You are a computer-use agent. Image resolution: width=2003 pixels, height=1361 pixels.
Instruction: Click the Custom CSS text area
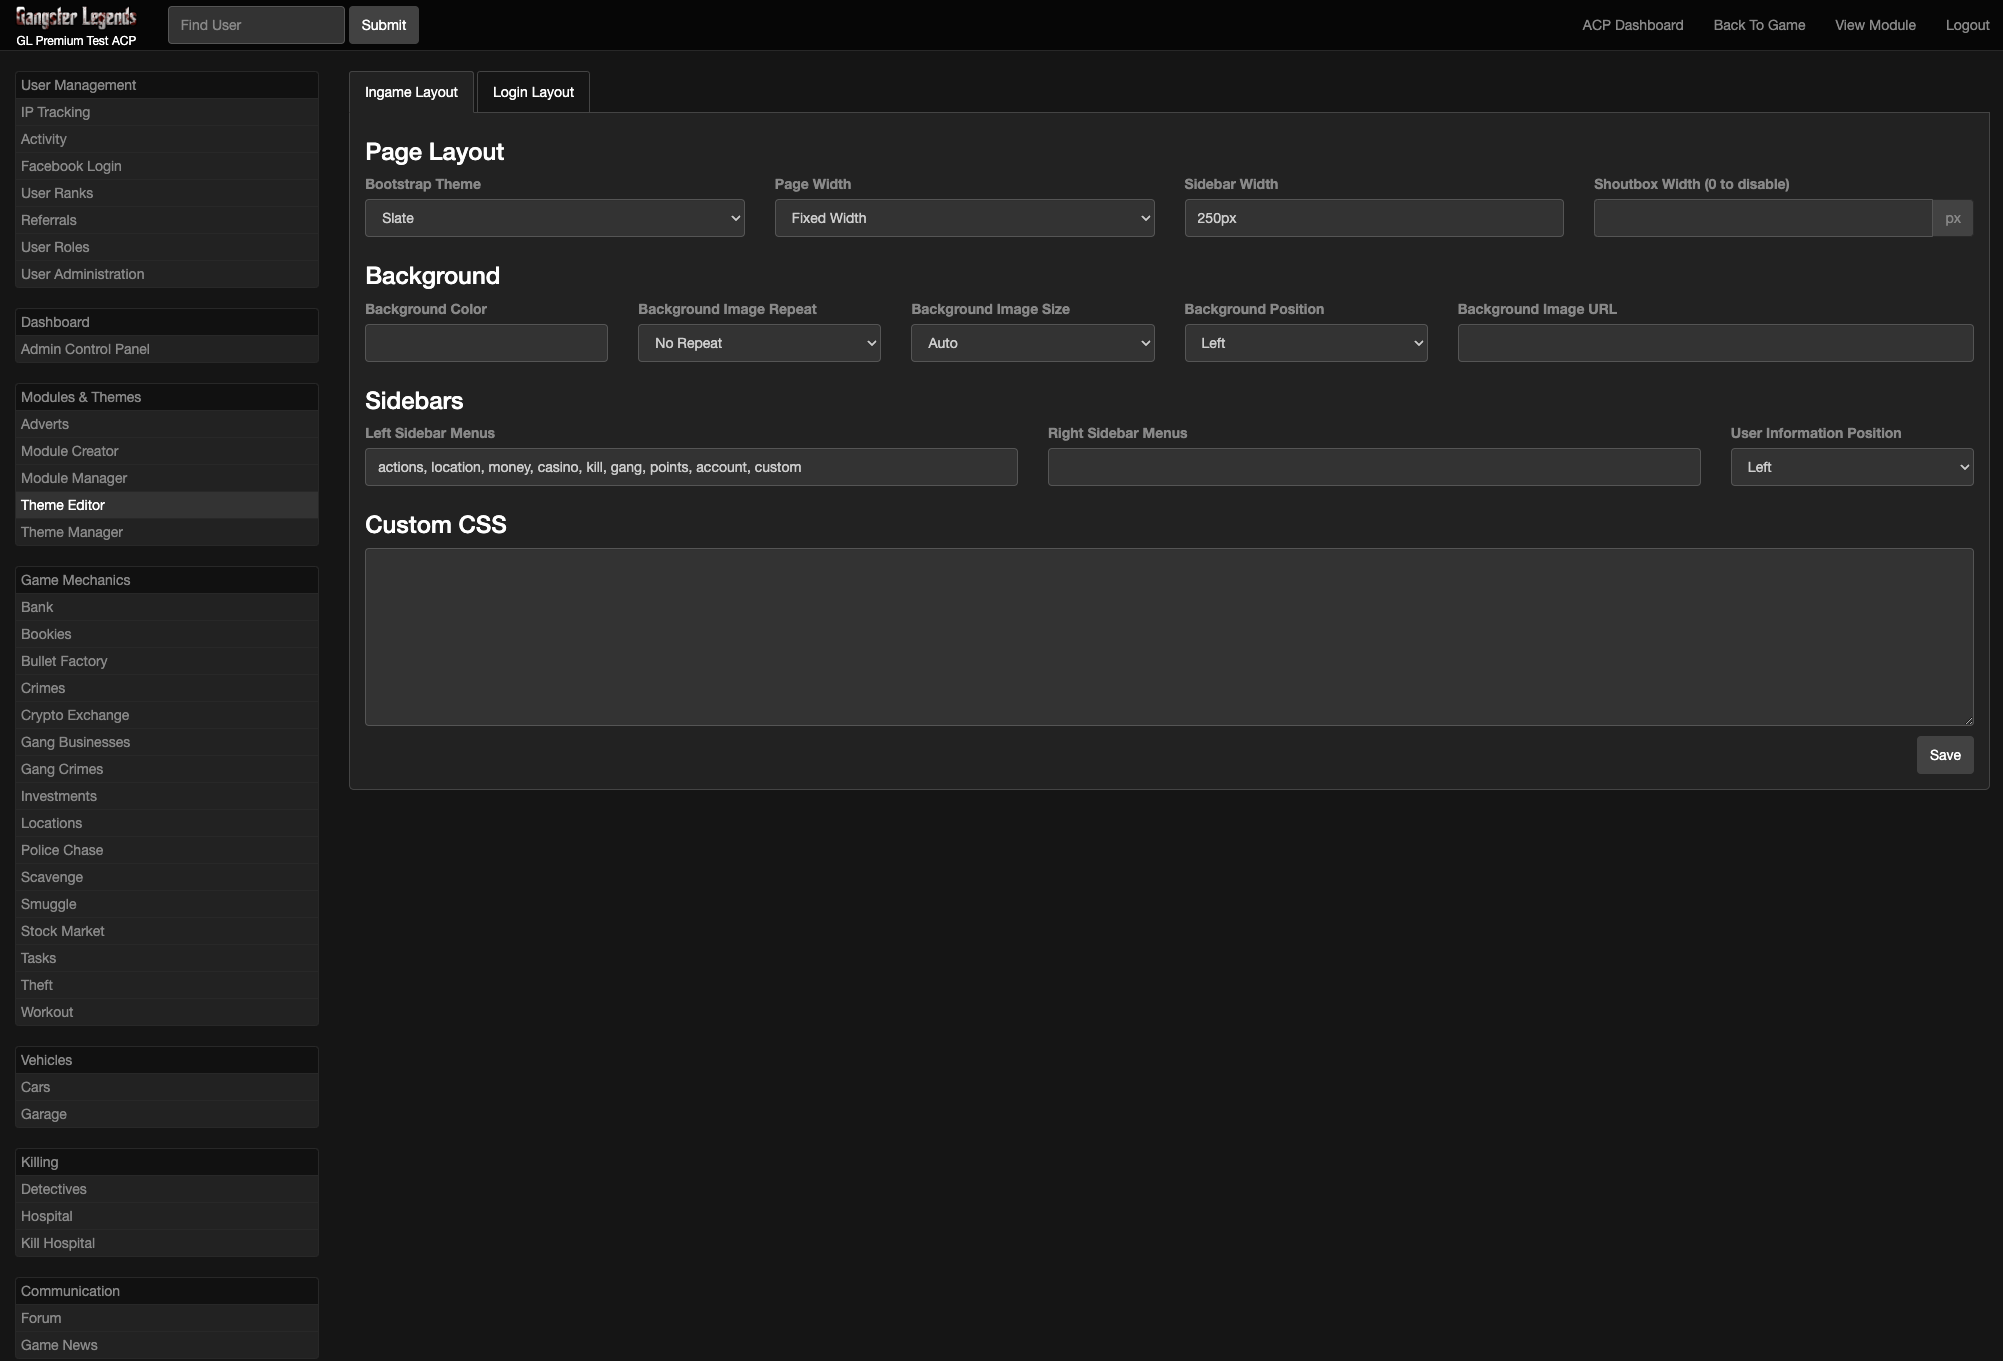[x=1168, y=636]
